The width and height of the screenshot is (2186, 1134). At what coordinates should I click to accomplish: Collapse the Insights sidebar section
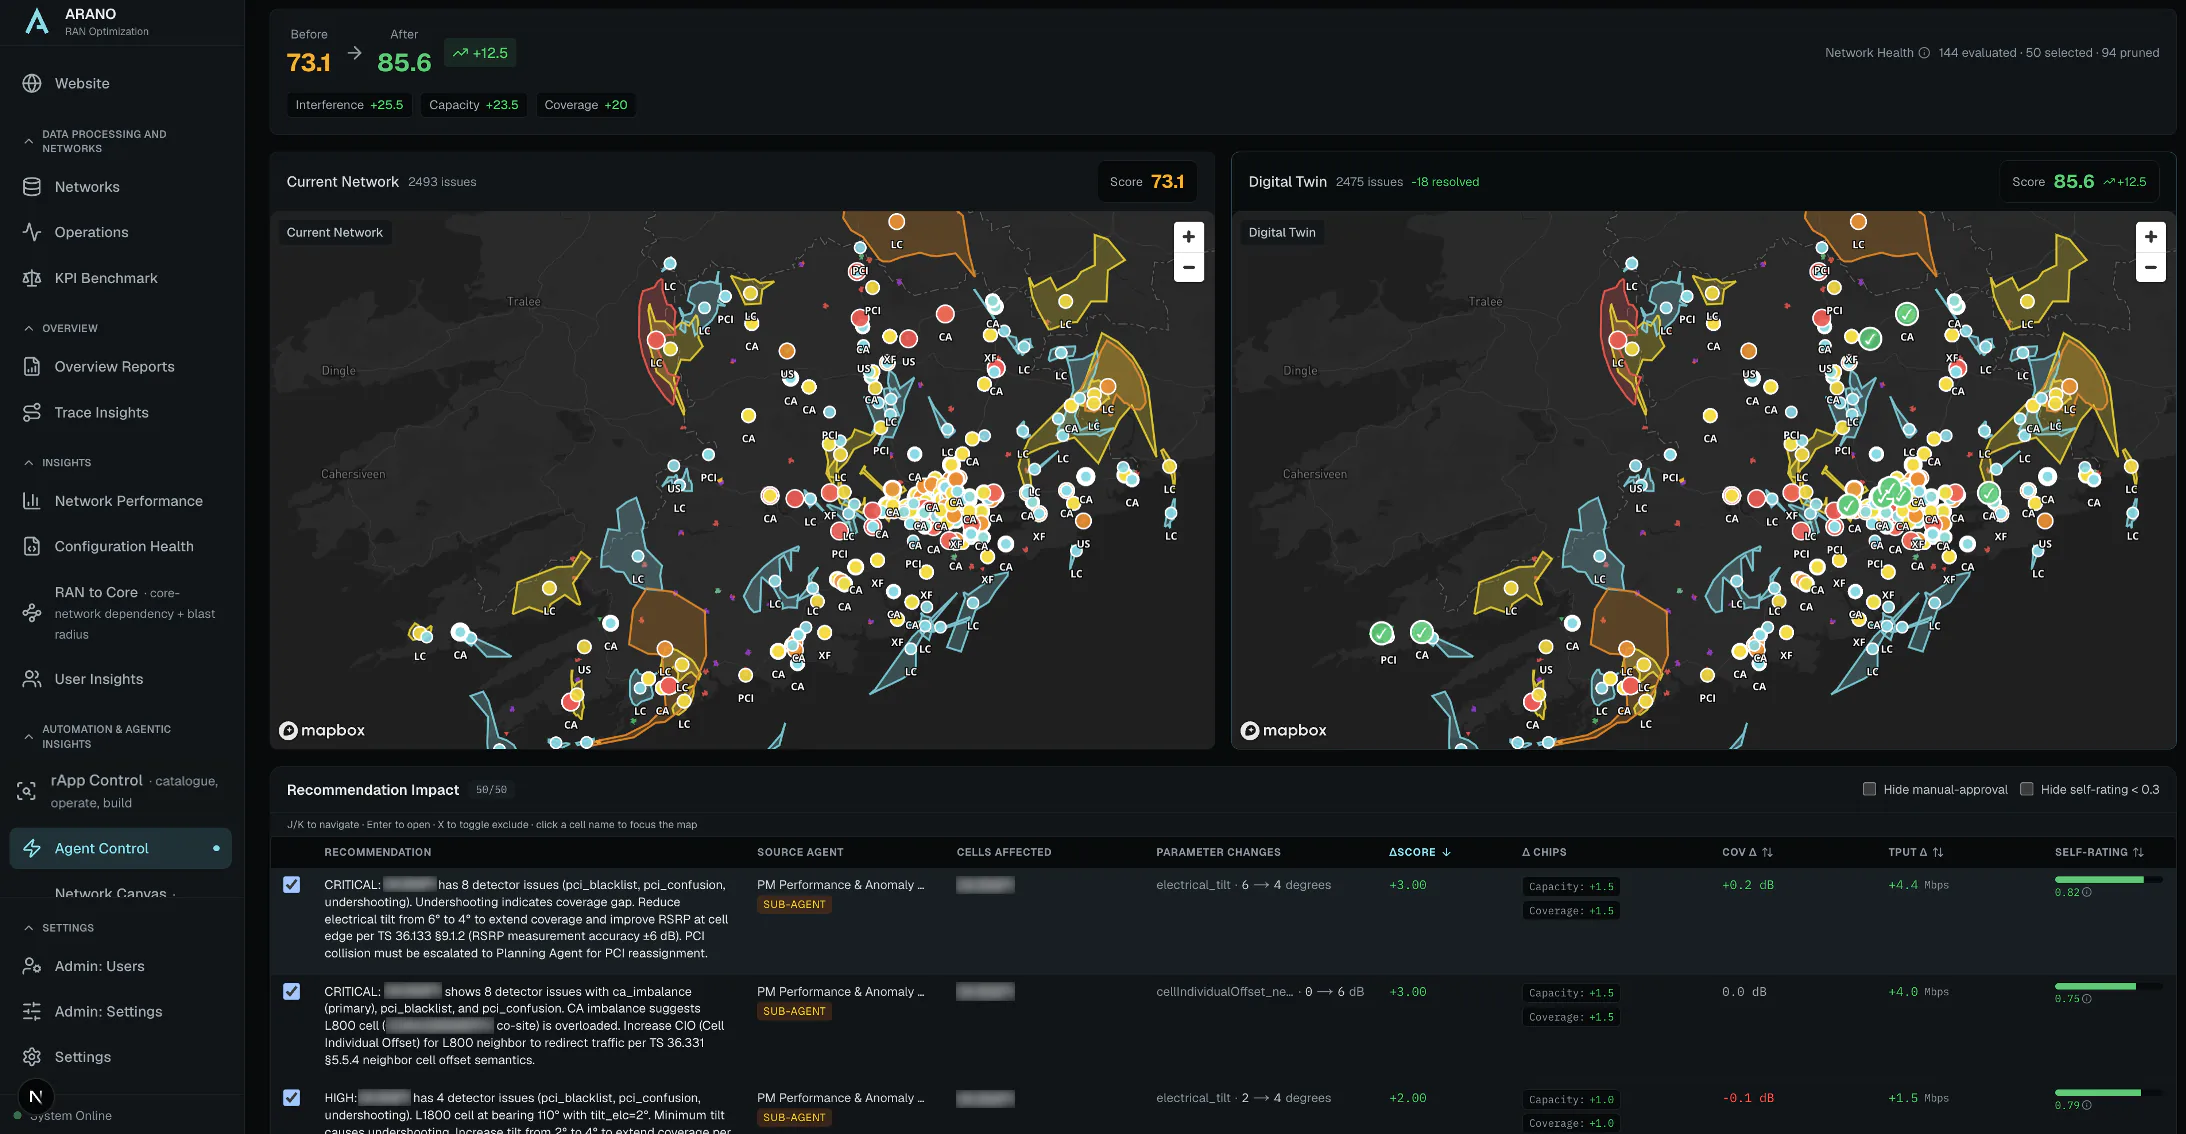[29, 463]
